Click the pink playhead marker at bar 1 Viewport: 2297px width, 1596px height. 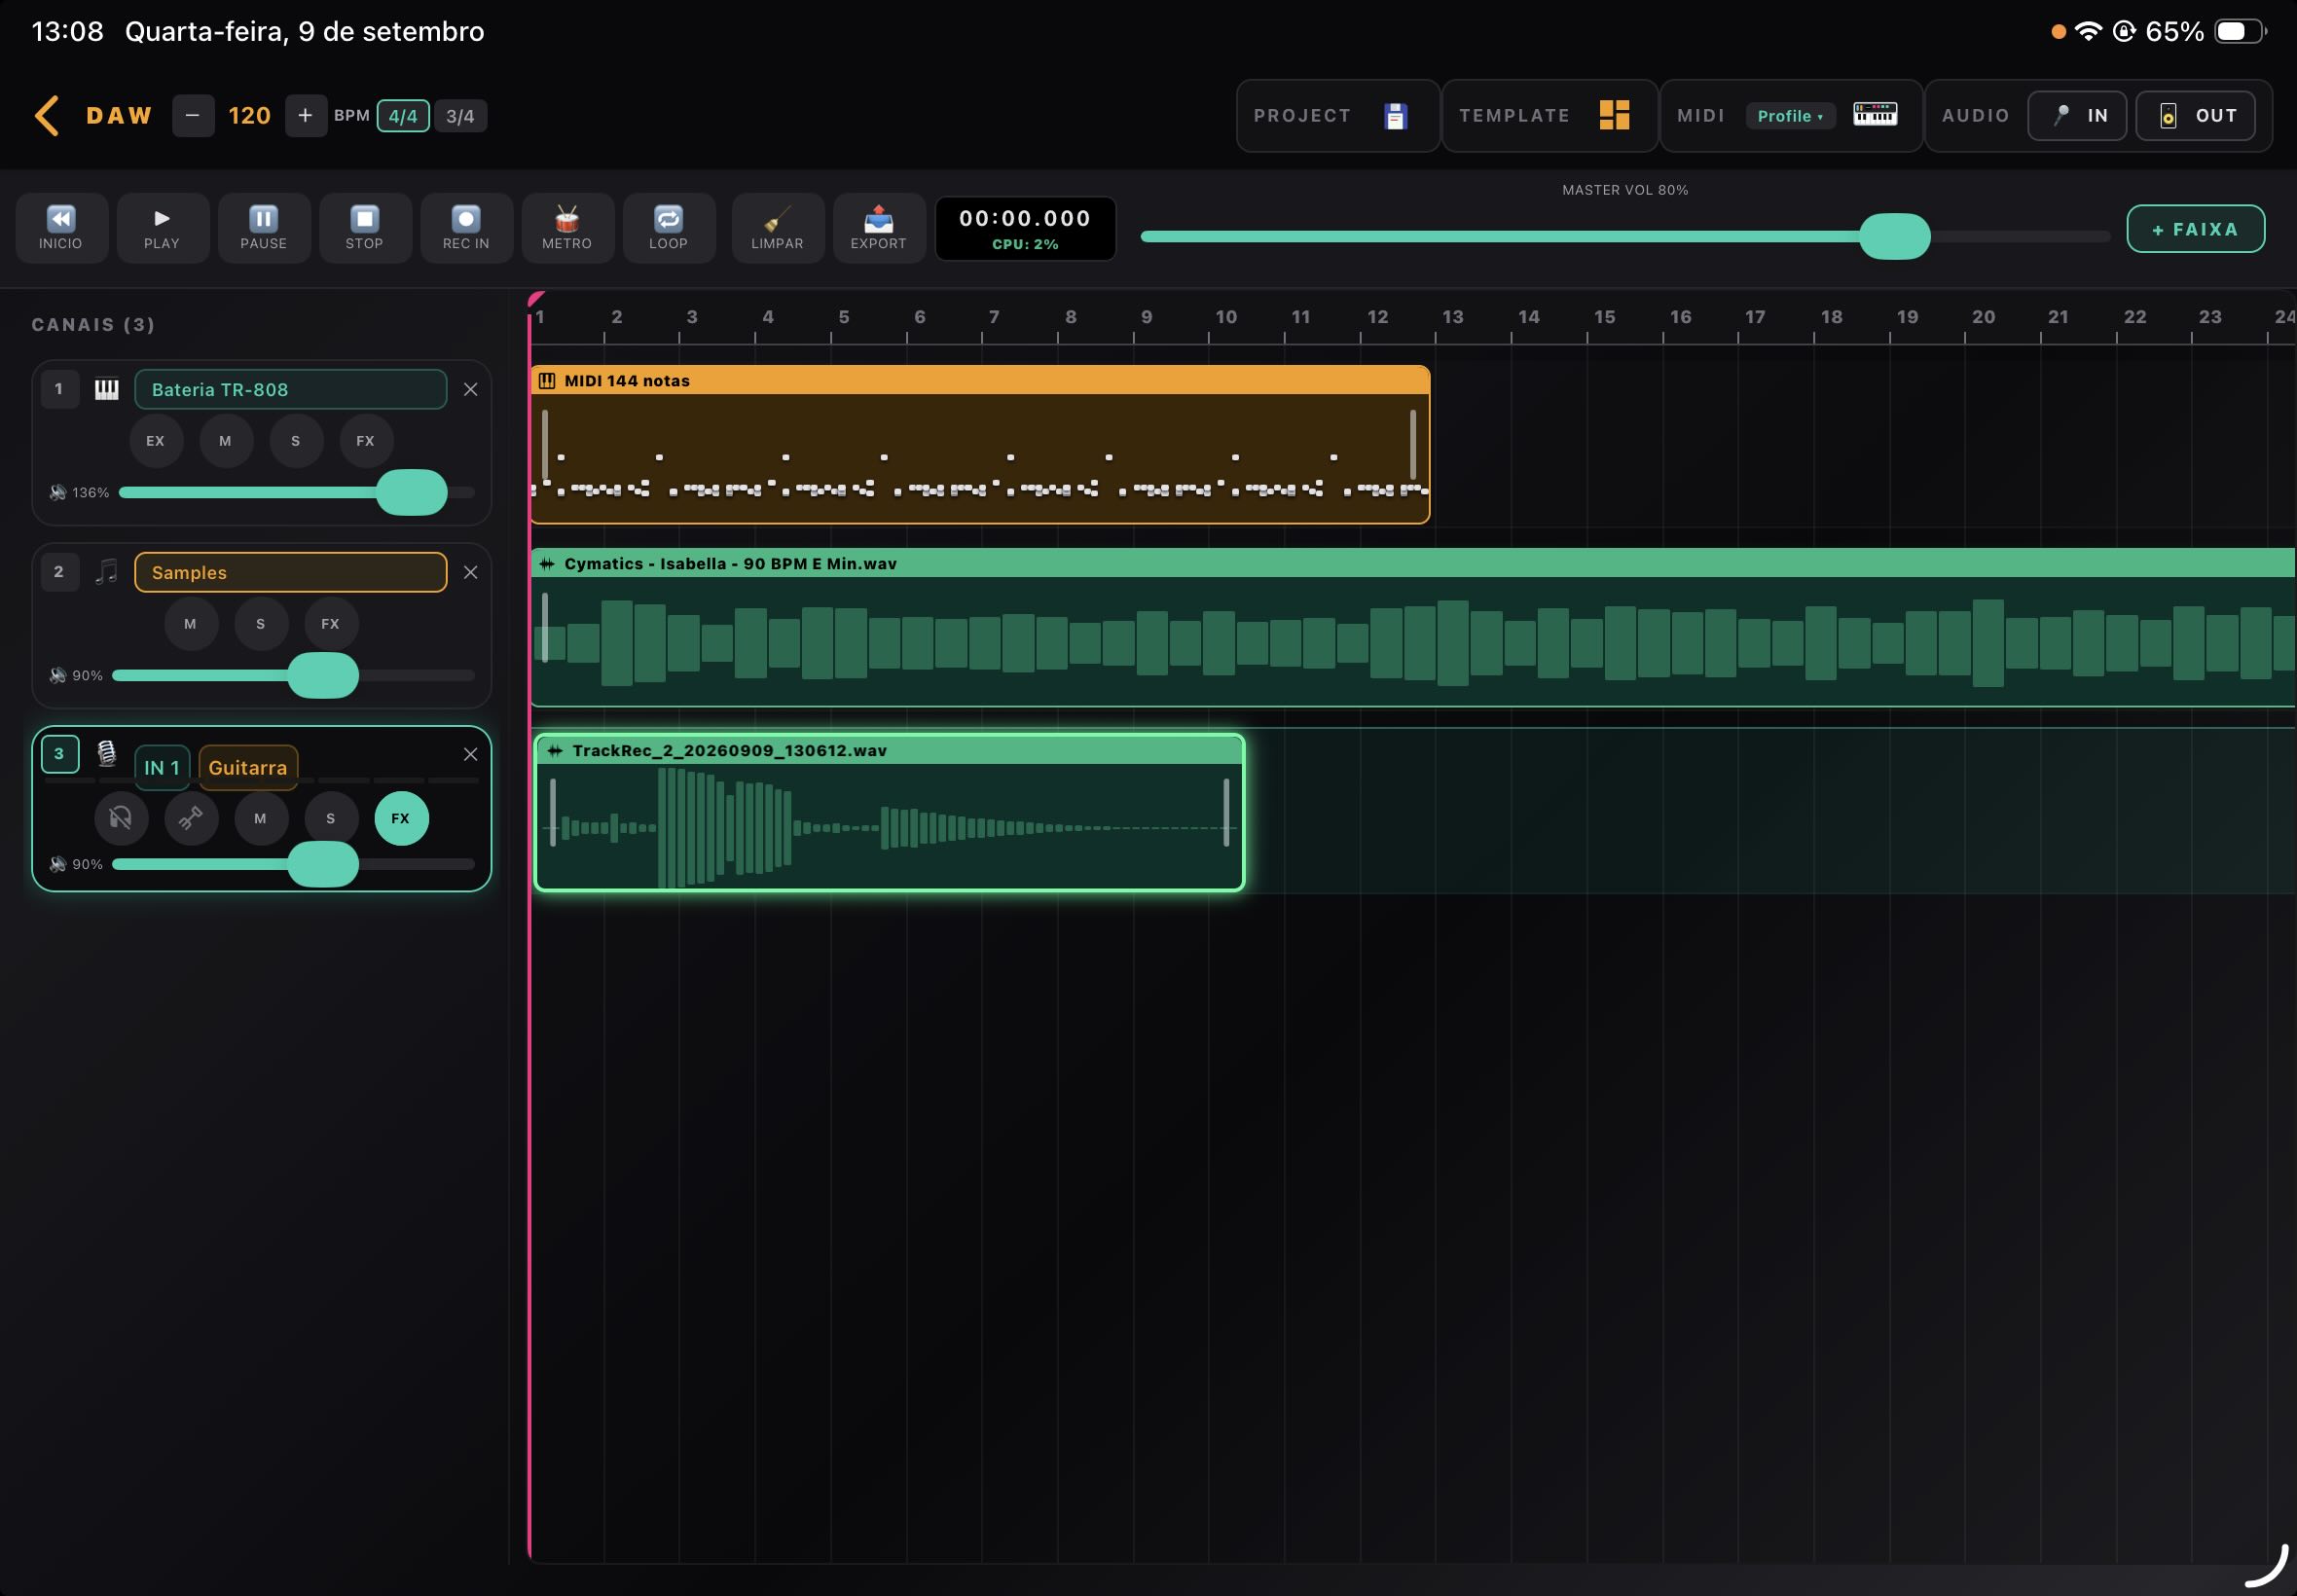point(536,299)
